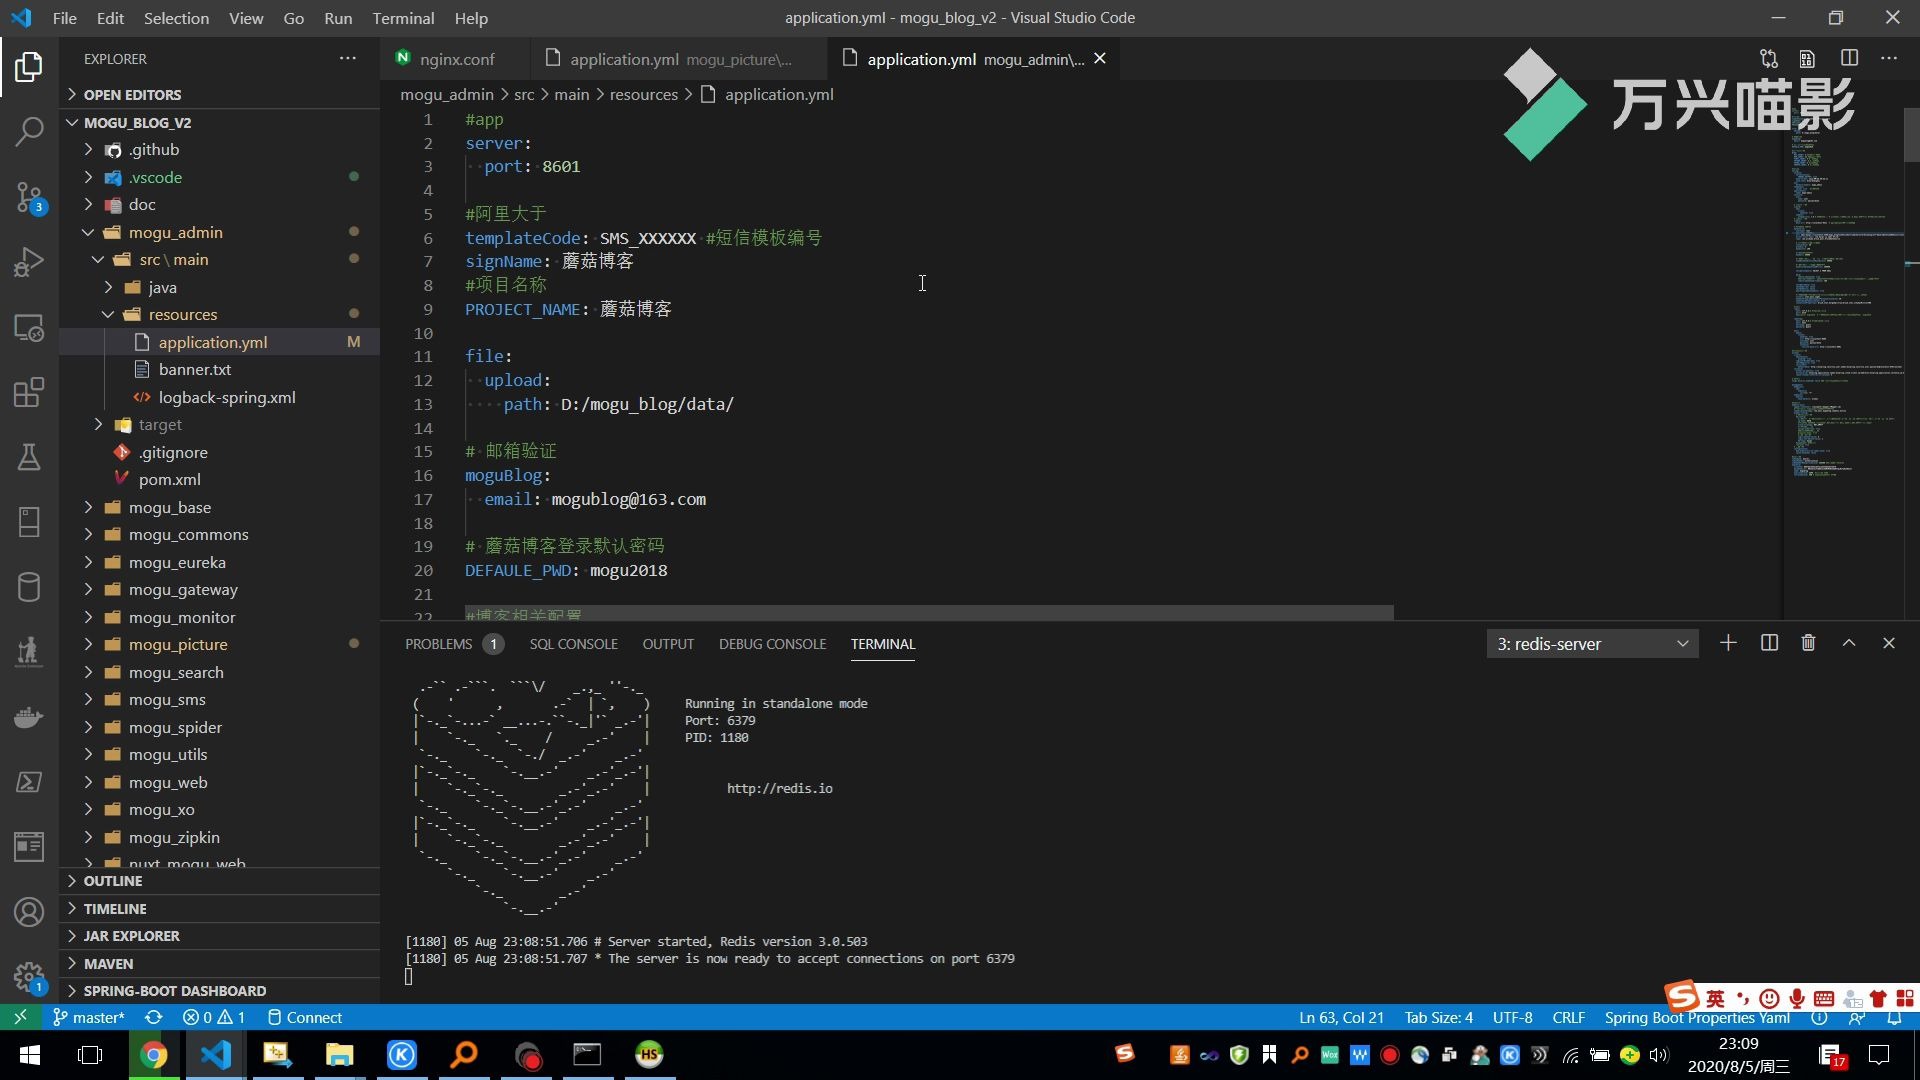Select the Testing icon in sidebar
This screenshot has width=1920, height=1080.
(29, 456)
